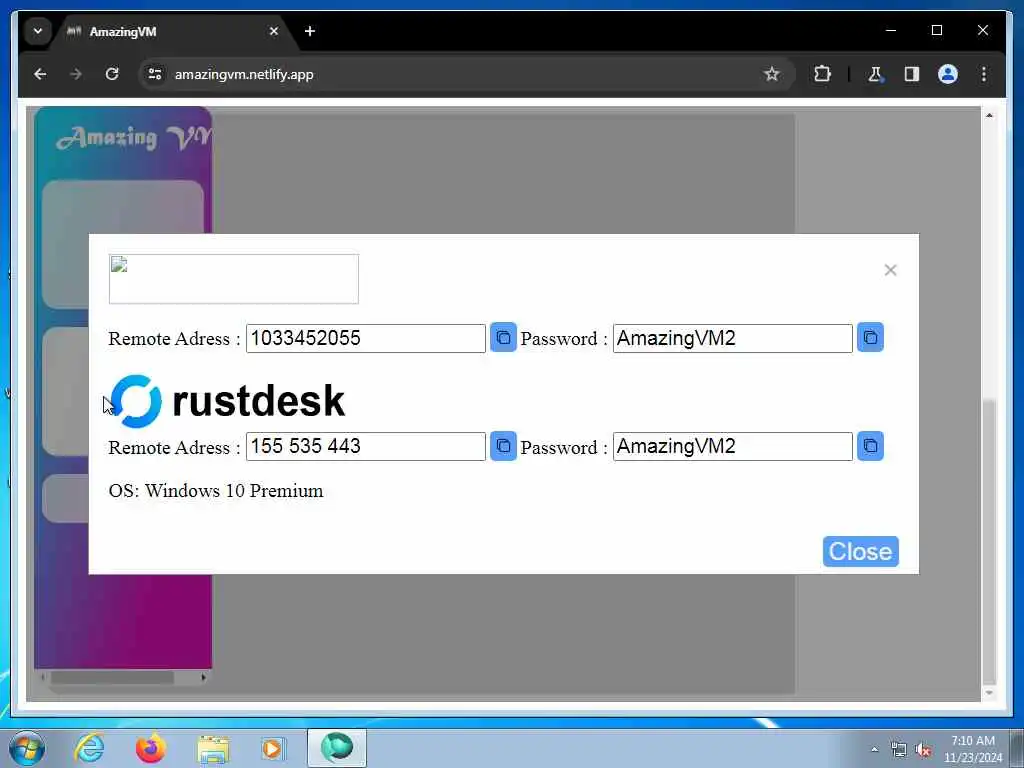The image size is (1024, 768).
Task: Click the blue Close button
Action: (x=860, y=551)
